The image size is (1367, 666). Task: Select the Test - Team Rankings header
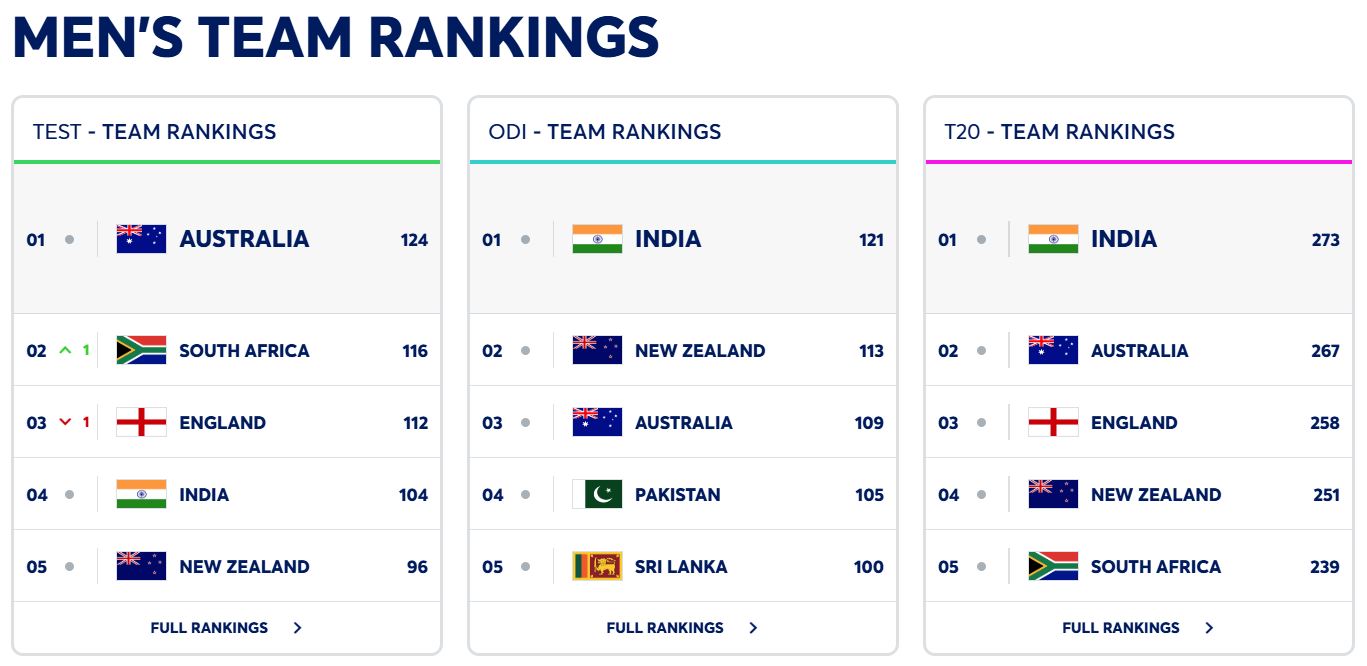(154, 131)
